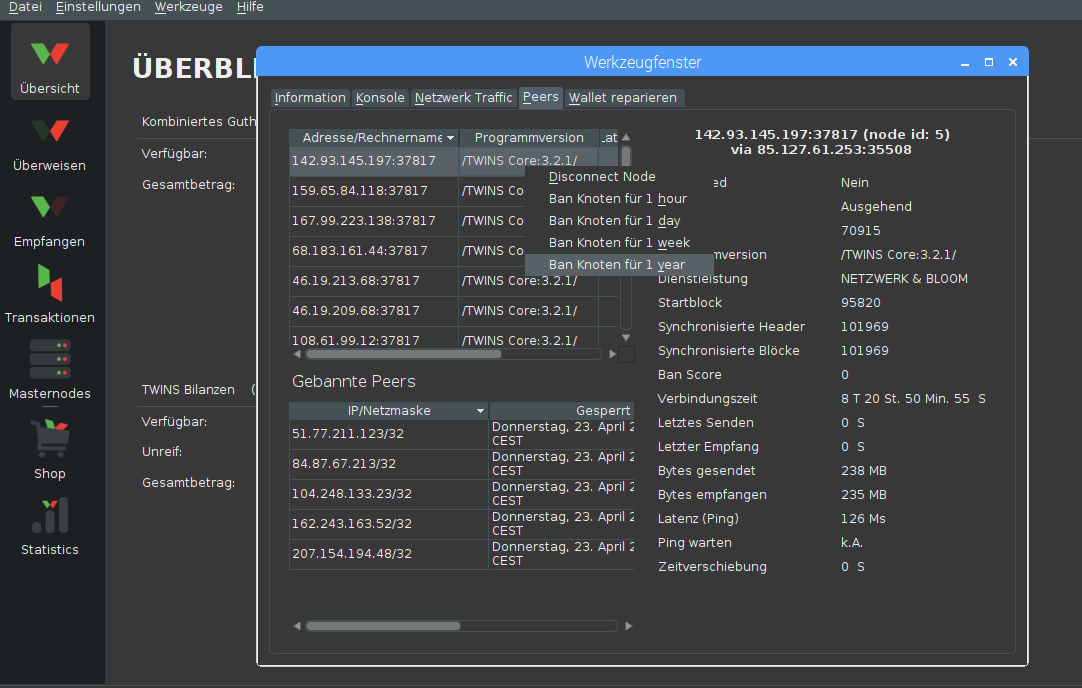This screenshot has width=1082, height=688.
Task: Choose Disconnect Node from context menu
Action: pos(619,177)
